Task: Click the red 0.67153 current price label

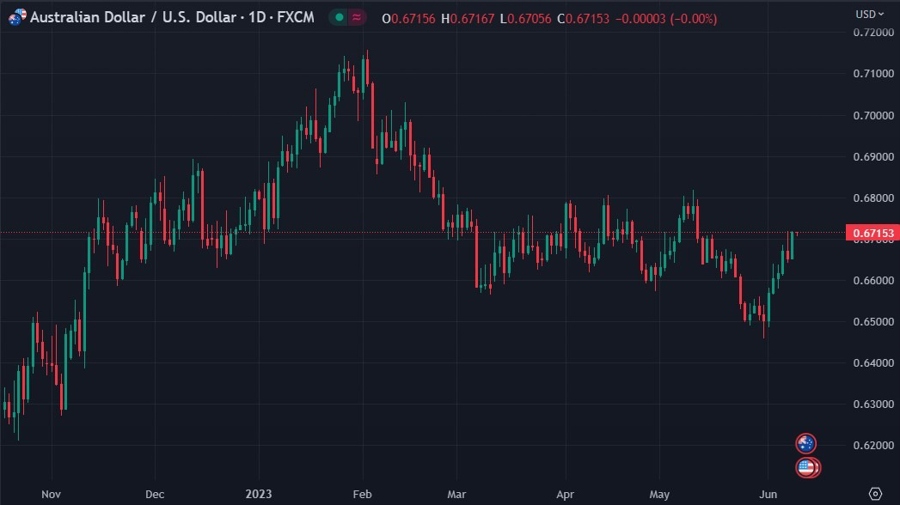Action: tap(873, 232)
